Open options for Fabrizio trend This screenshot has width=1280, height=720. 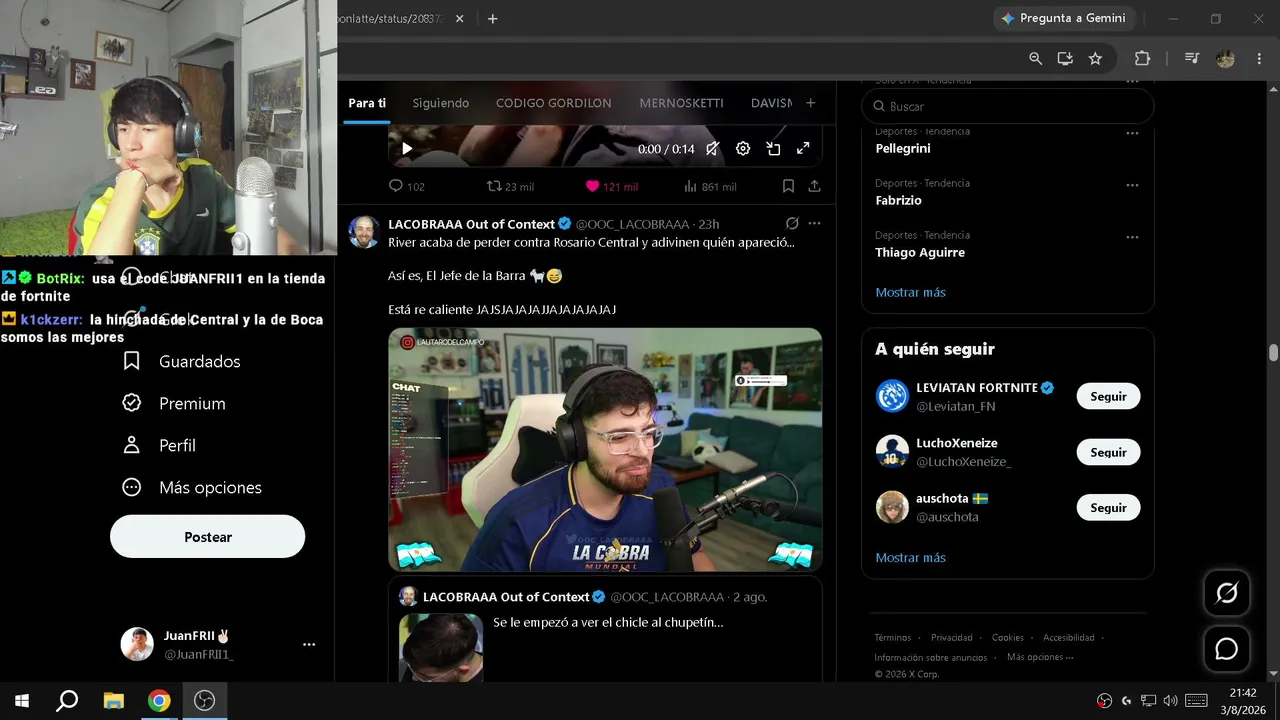[x=1132, y=185]
